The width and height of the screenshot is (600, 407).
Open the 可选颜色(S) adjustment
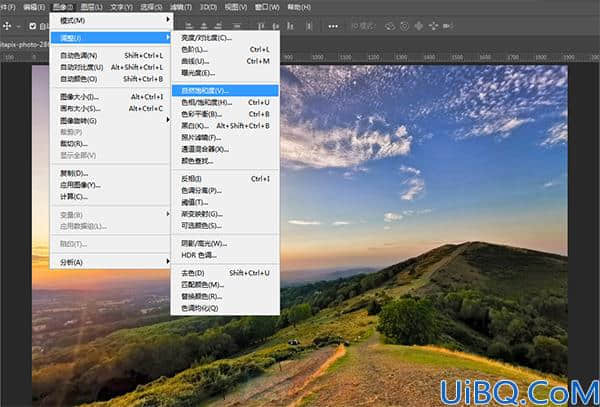pos(225,226)
